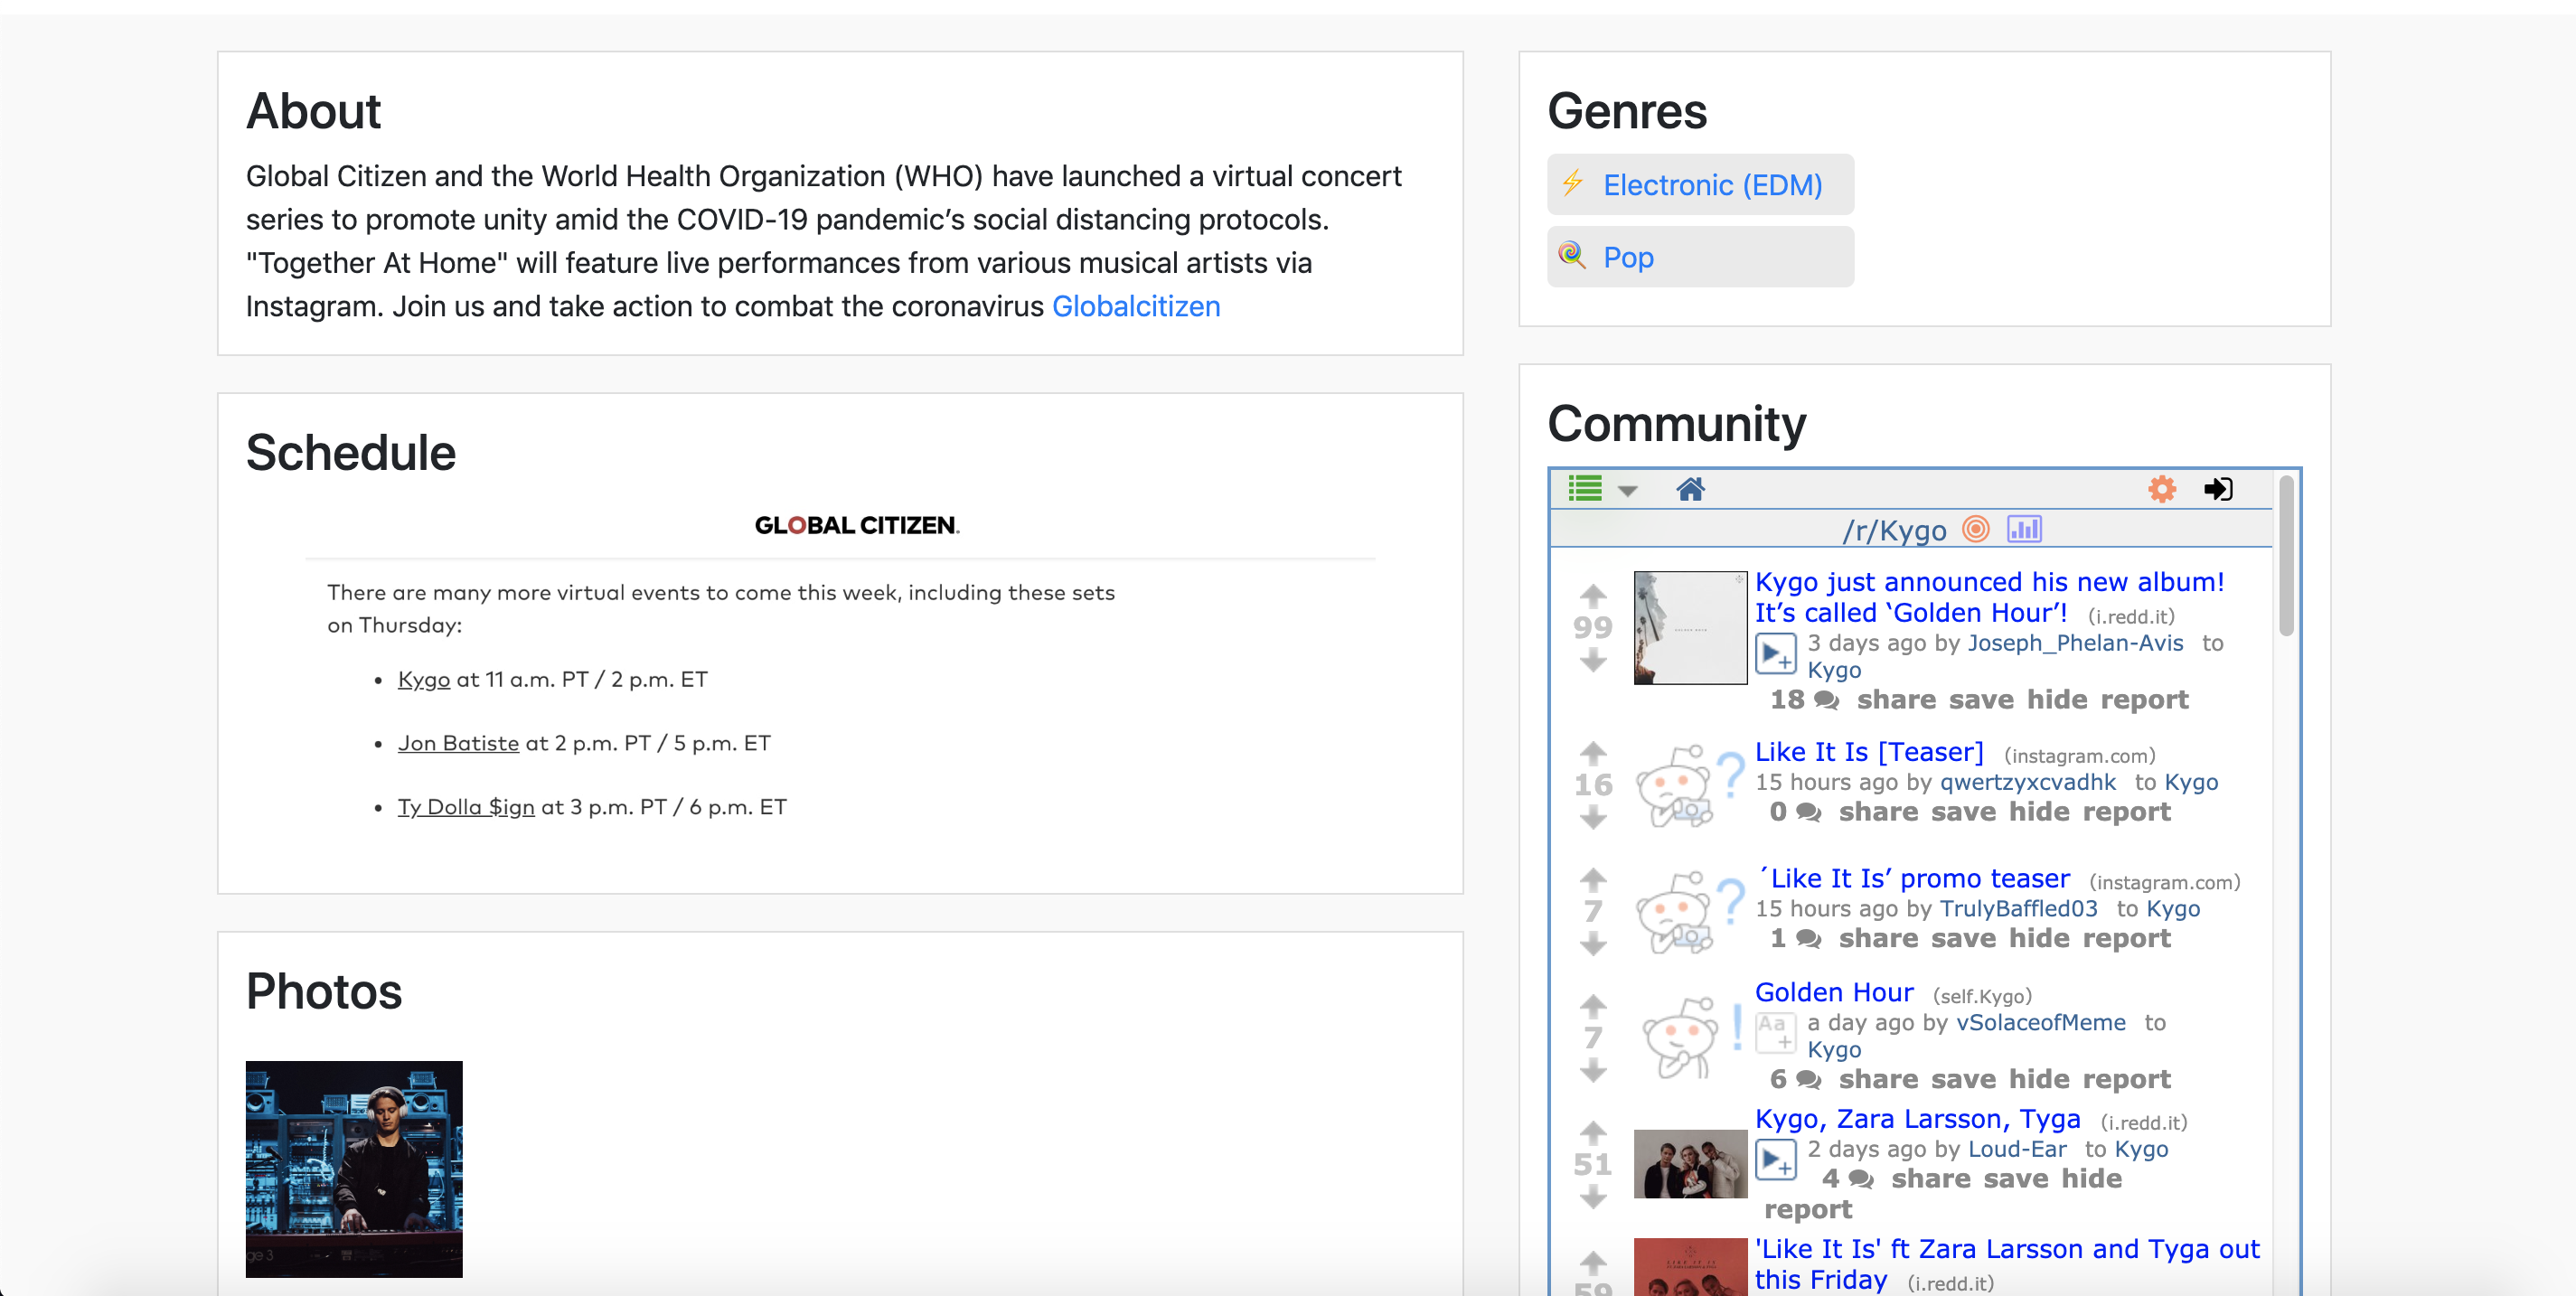
Task: Upvote the Golden Hour album announcement post
Action: click(1593, 596)
